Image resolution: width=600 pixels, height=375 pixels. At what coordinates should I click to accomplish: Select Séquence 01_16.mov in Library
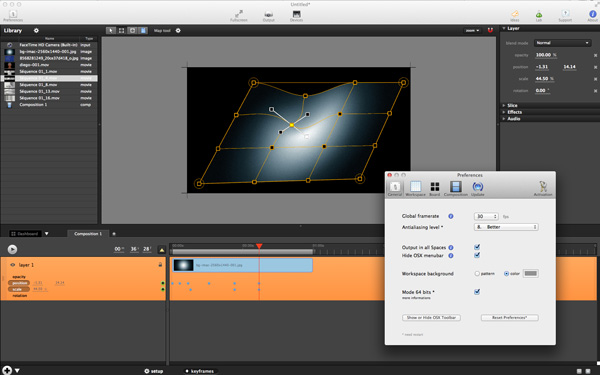click(49, 98)
